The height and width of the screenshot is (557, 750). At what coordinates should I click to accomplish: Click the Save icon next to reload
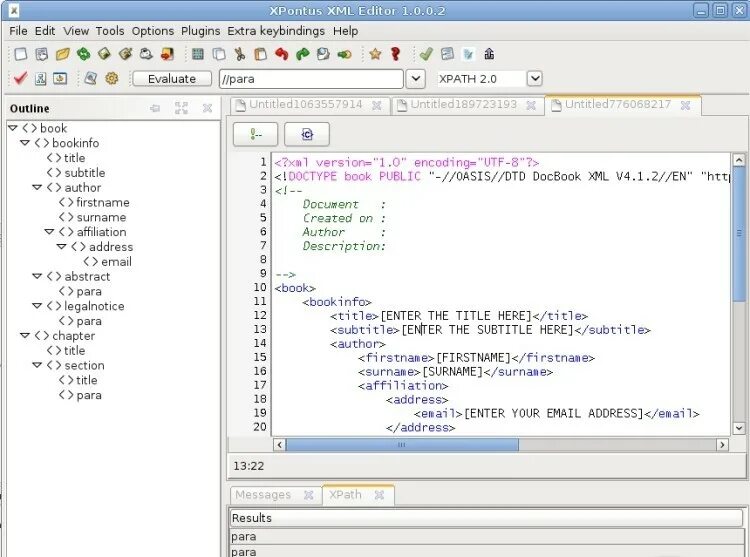click(x=104, y=54)
